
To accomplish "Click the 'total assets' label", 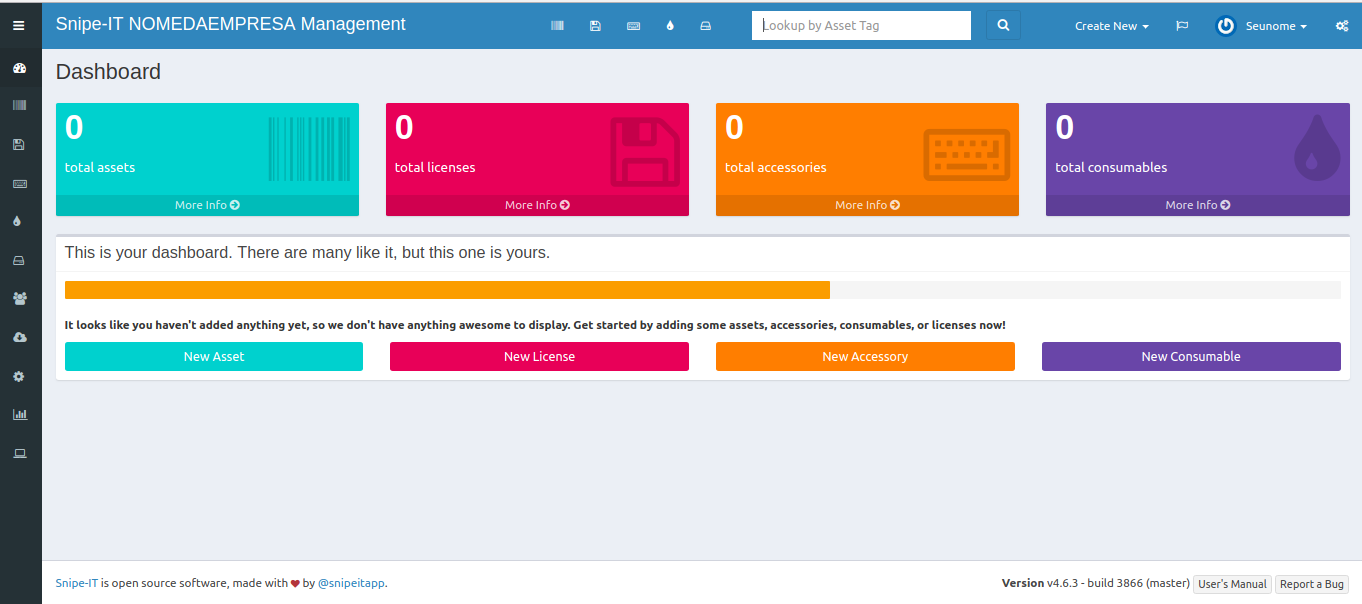I will tap(100, 167).
